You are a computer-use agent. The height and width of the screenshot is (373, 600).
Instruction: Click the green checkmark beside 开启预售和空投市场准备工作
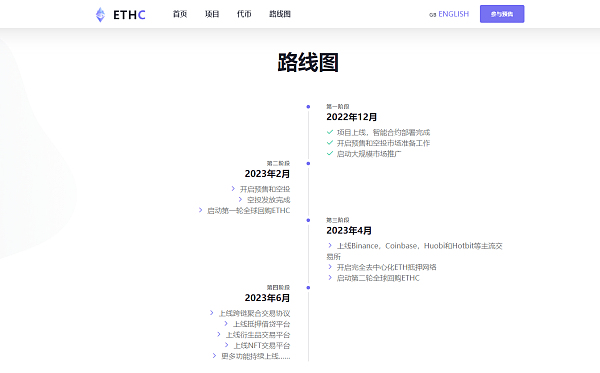(x=330, y=143)
